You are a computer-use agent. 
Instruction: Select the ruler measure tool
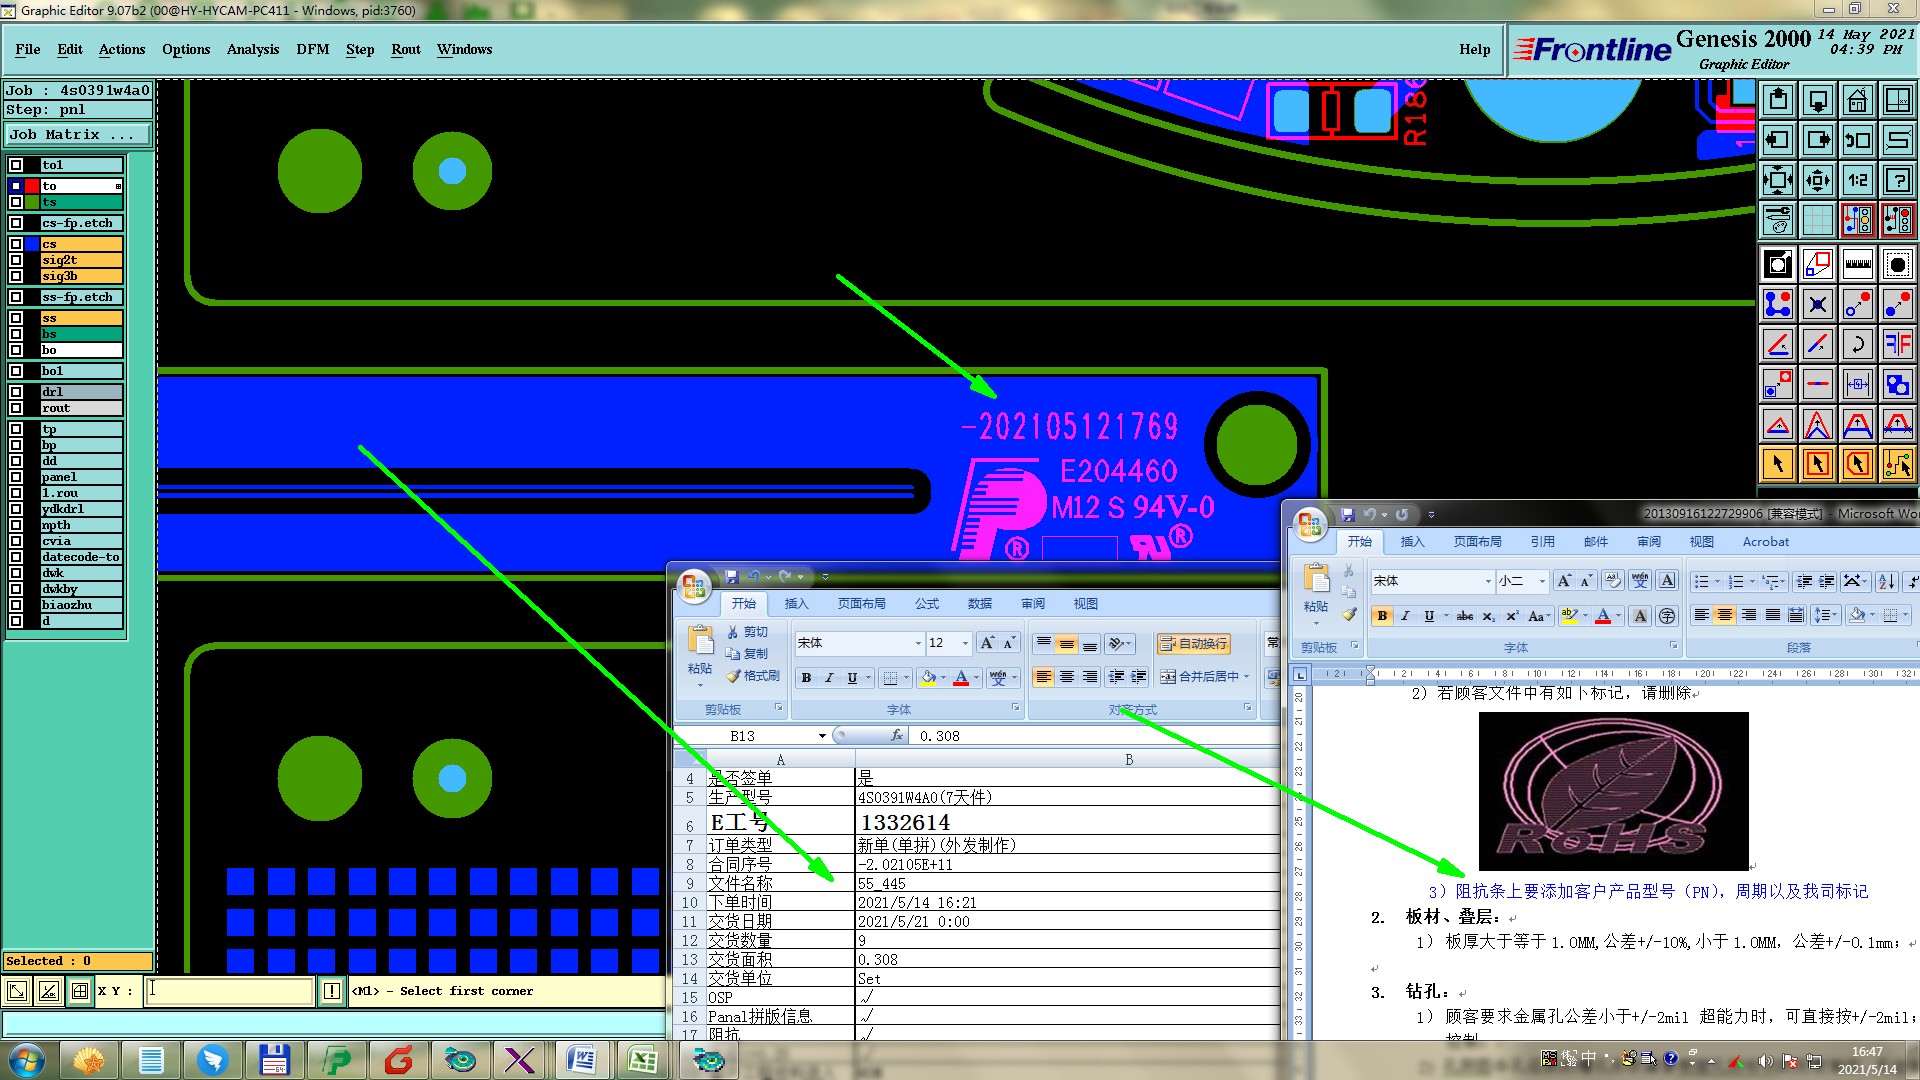coord(1857,265)
